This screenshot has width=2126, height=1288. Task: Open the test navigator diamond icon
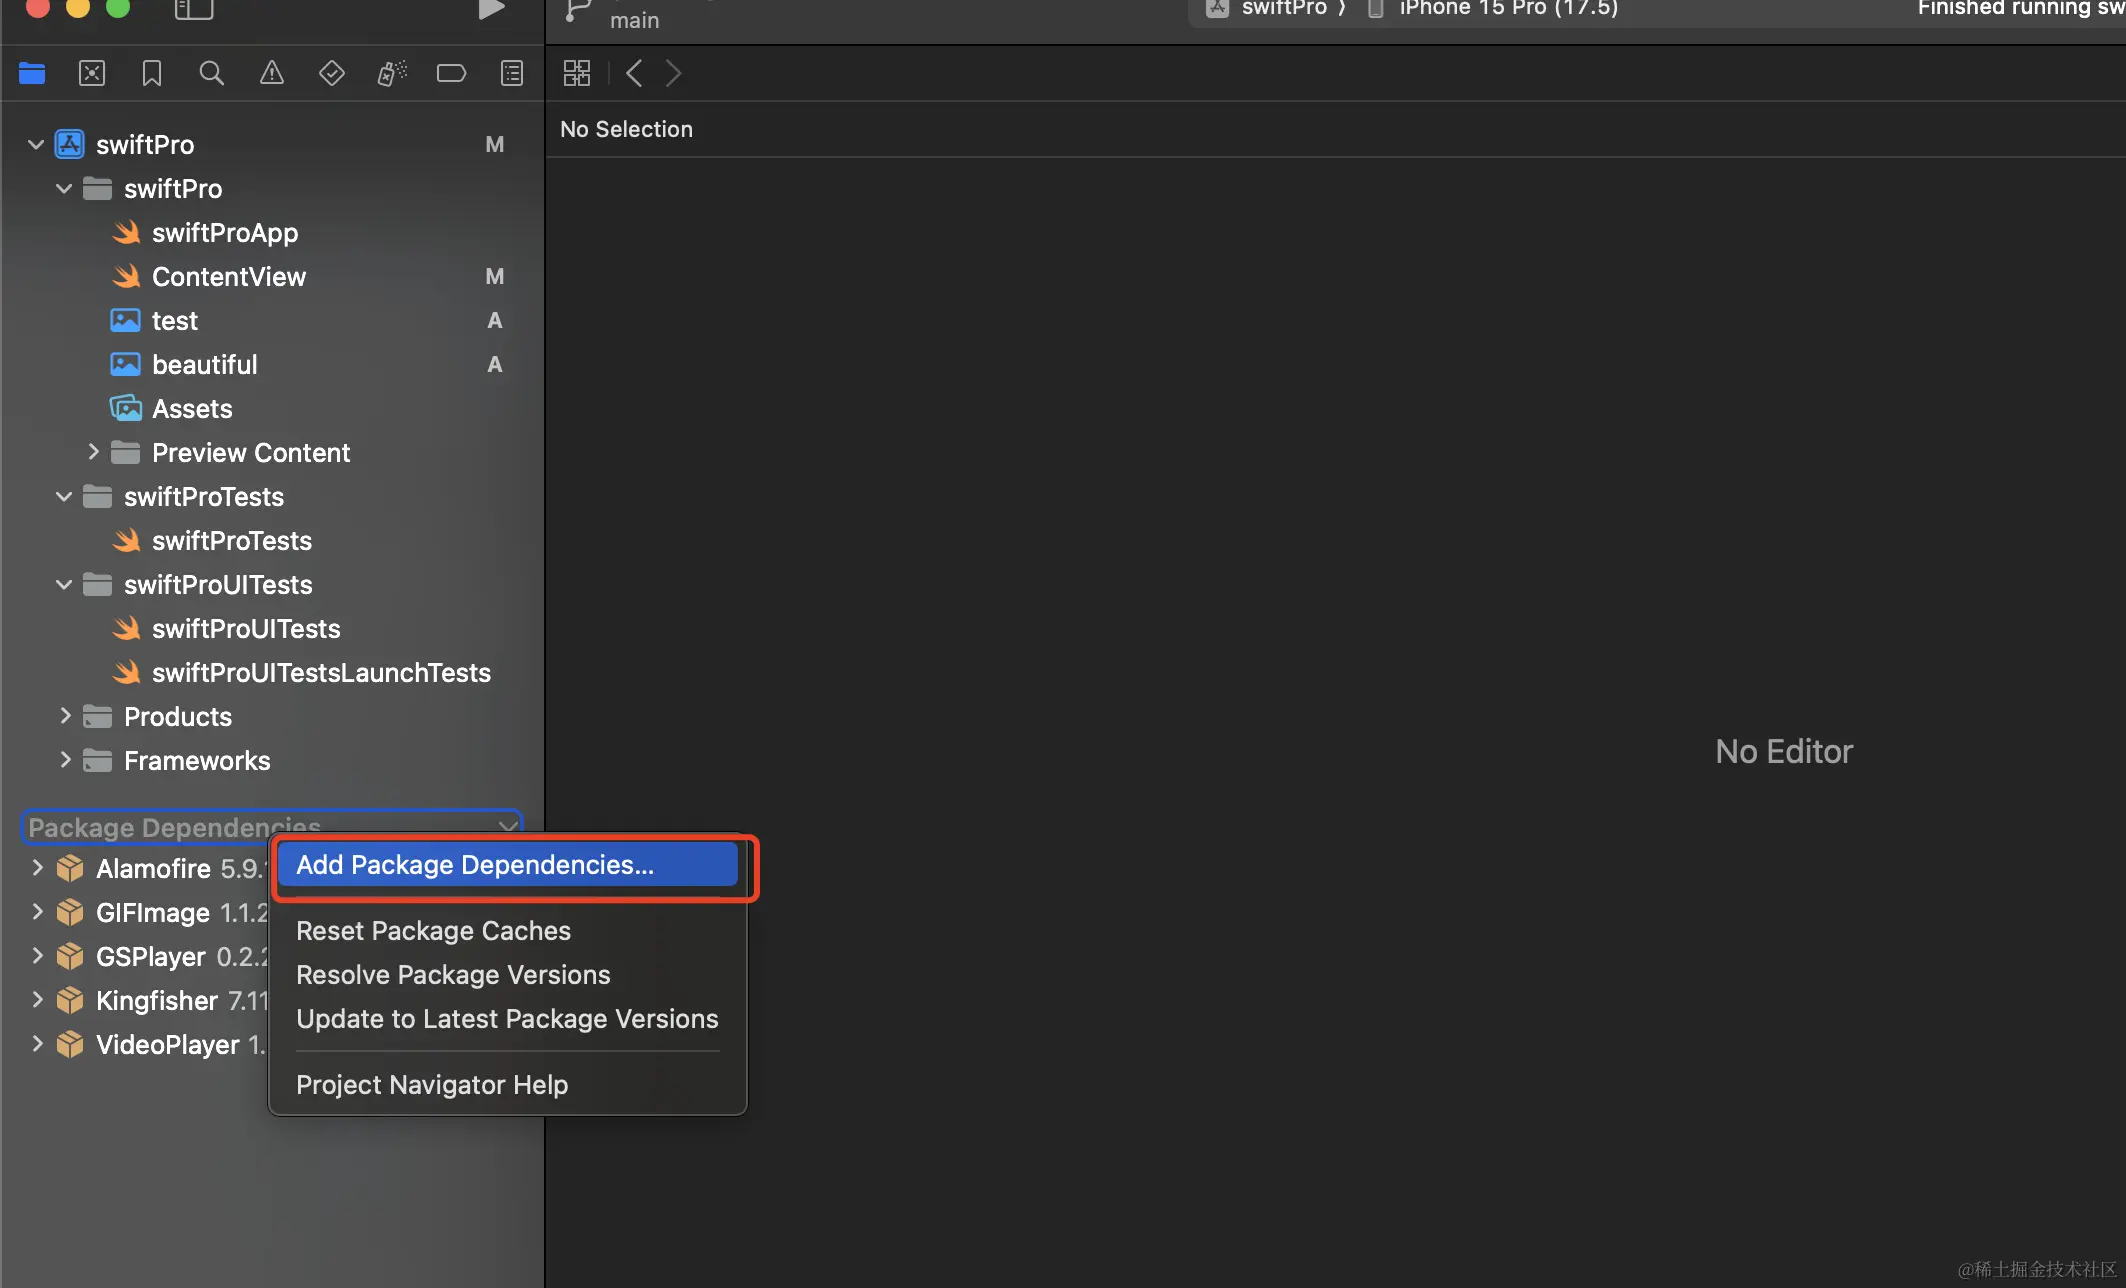click(x=331, y=73)
